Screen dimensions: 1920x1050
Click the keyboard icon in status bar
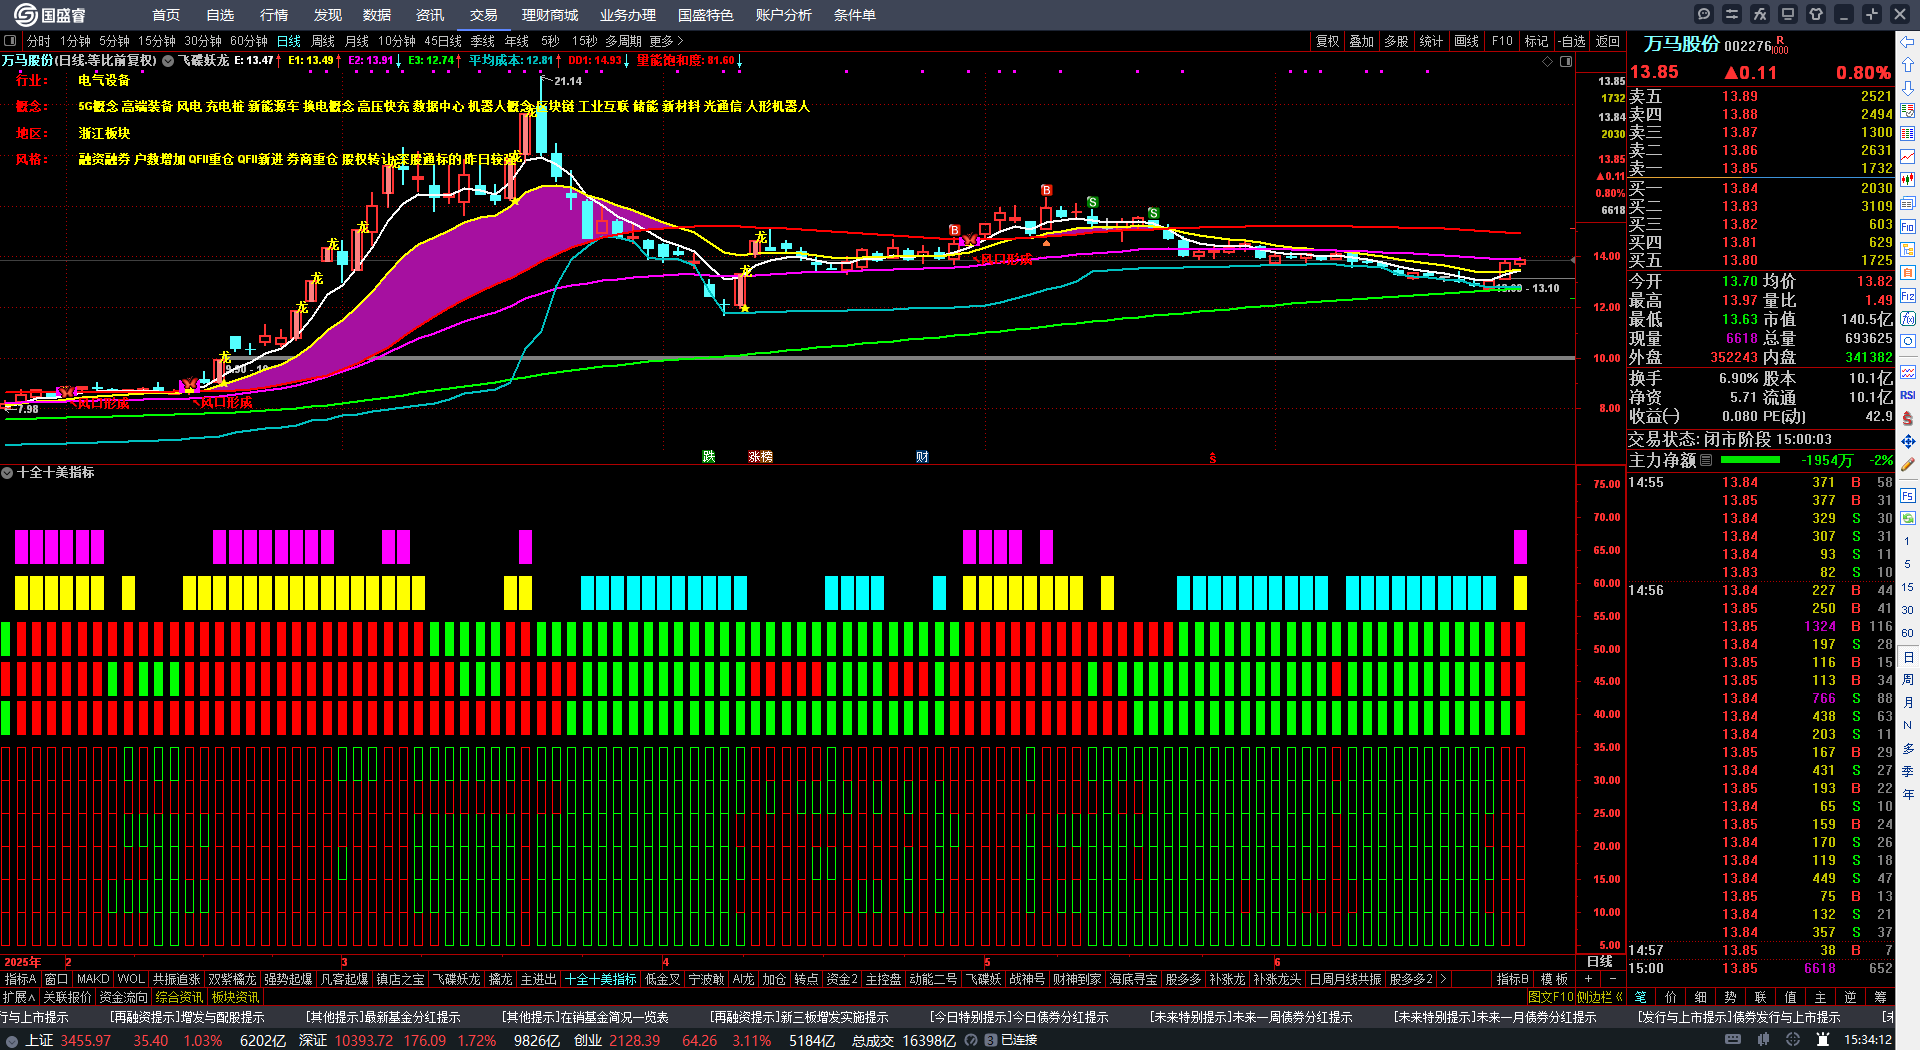[1733, 1040]
